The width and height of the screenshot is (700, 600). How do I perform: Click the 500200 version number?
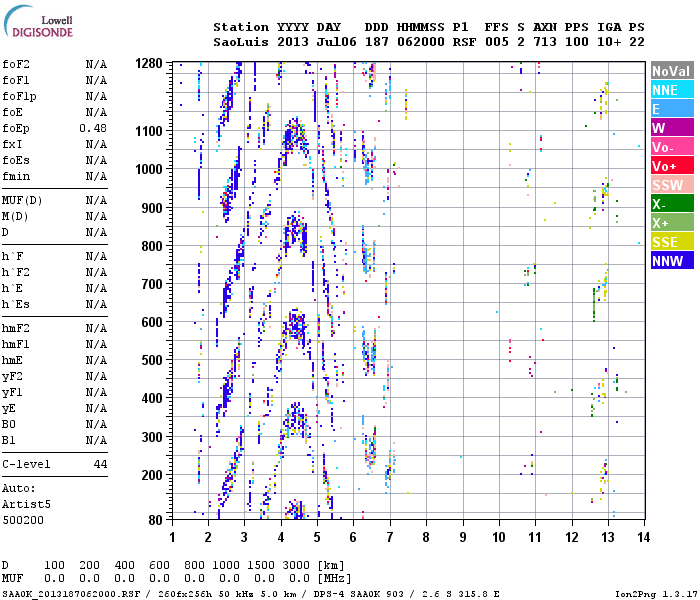[x=23, y=520]
